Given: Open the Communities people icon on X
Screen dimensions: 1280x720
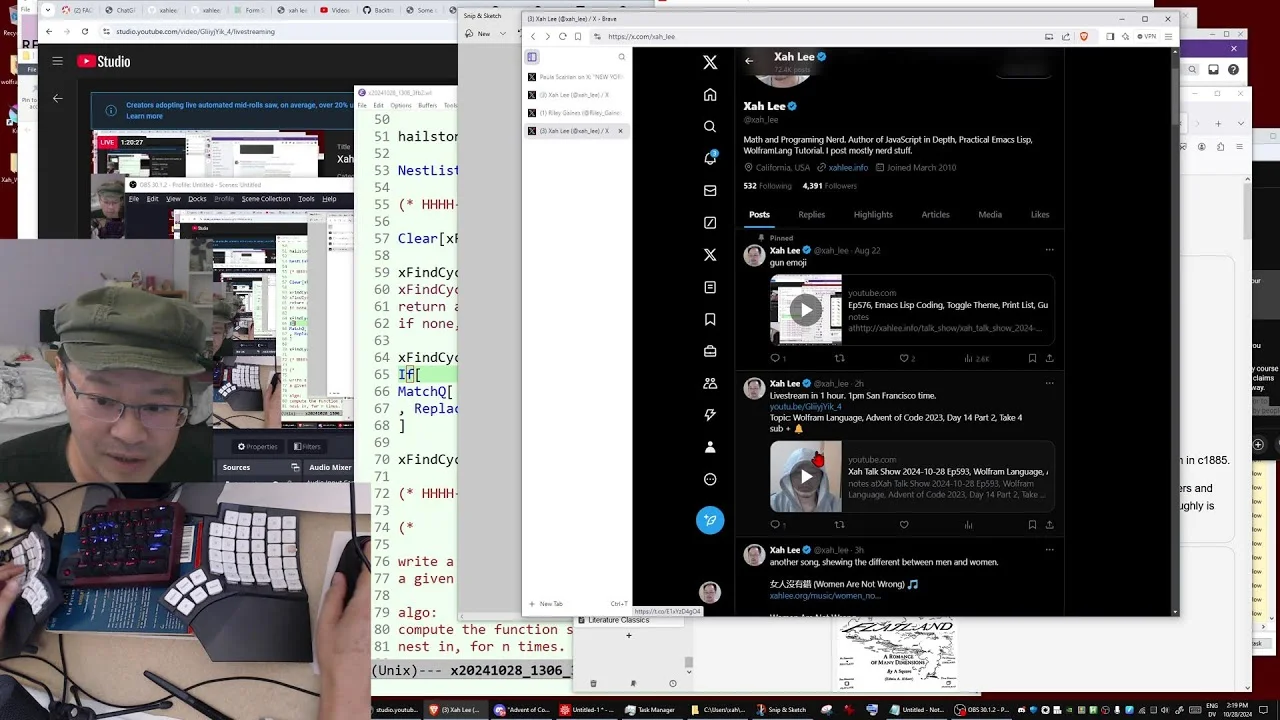Looking at the screenshot, I should (710, 383).
